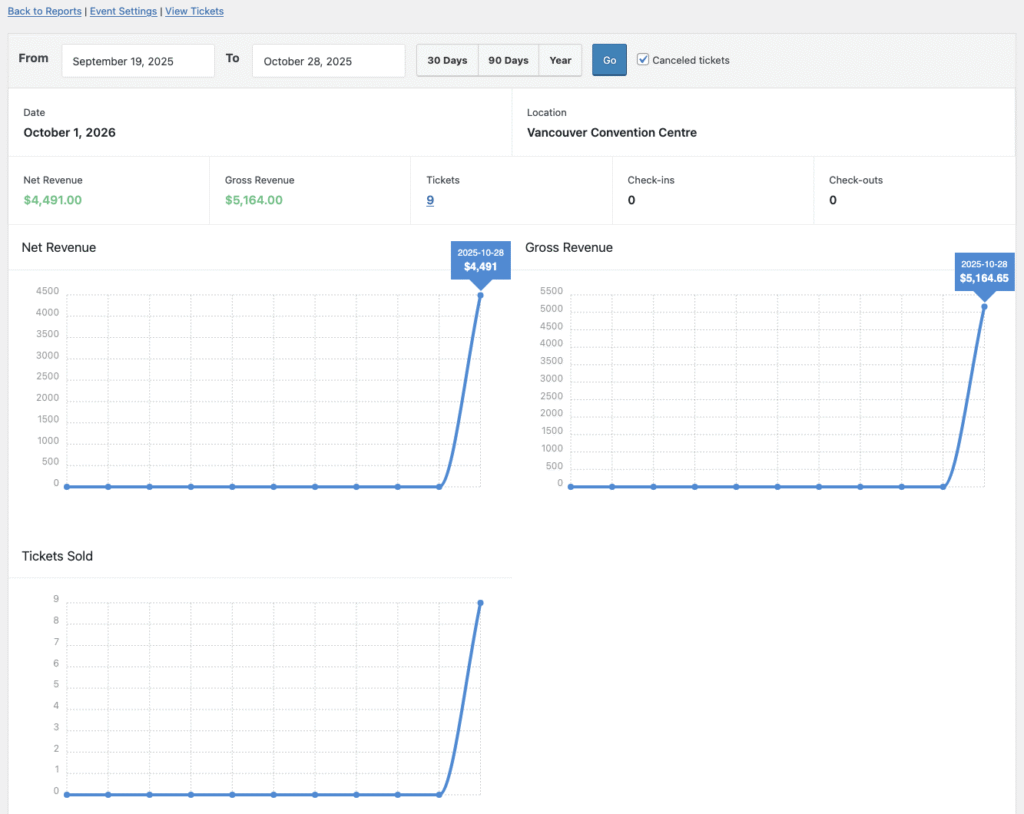The image size is (1024, 814).
Task: Click the $4,491 tooltip on Net Revenue chart
Action: click(x=480, y=260)
